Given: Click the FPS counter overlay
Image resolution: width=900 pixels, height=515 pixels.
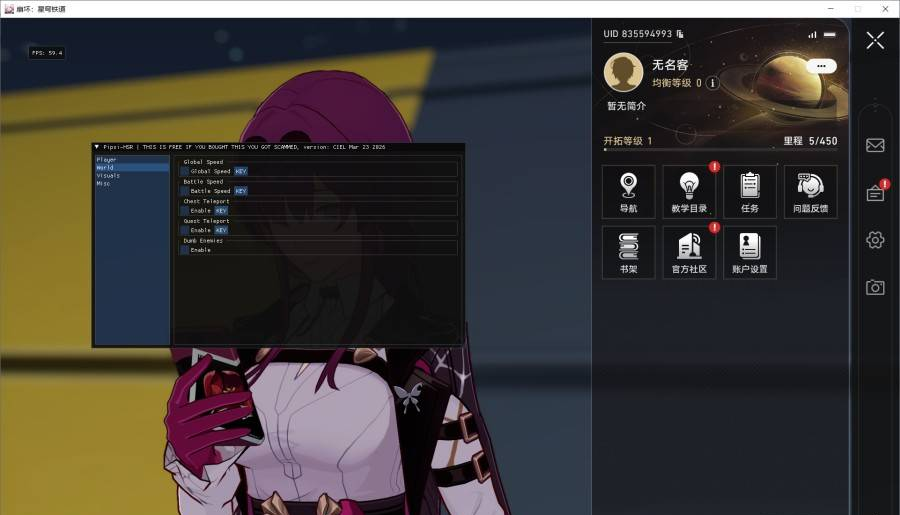Looking at the screenshot, I should point(47,53).
